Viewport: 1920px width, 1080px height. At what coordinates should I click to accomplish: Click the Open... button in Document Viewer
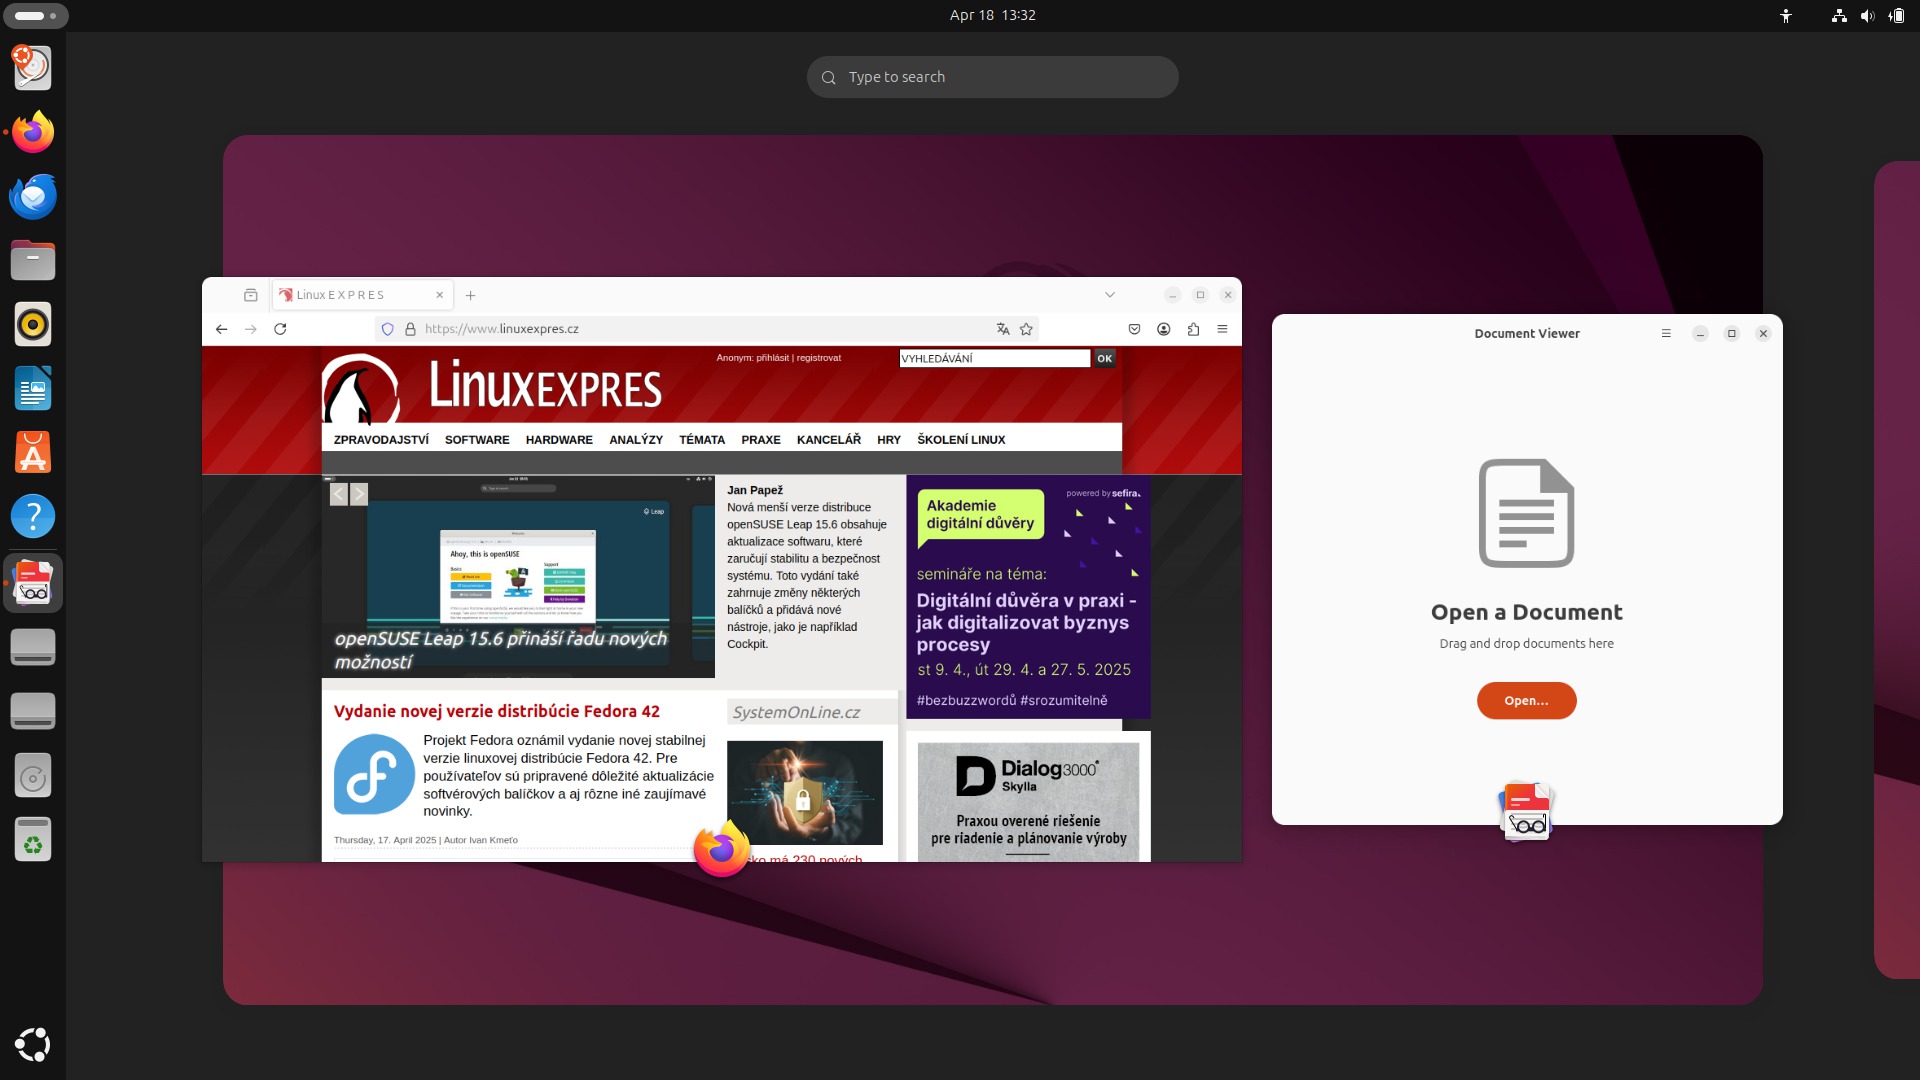(x=1526, y=701)
